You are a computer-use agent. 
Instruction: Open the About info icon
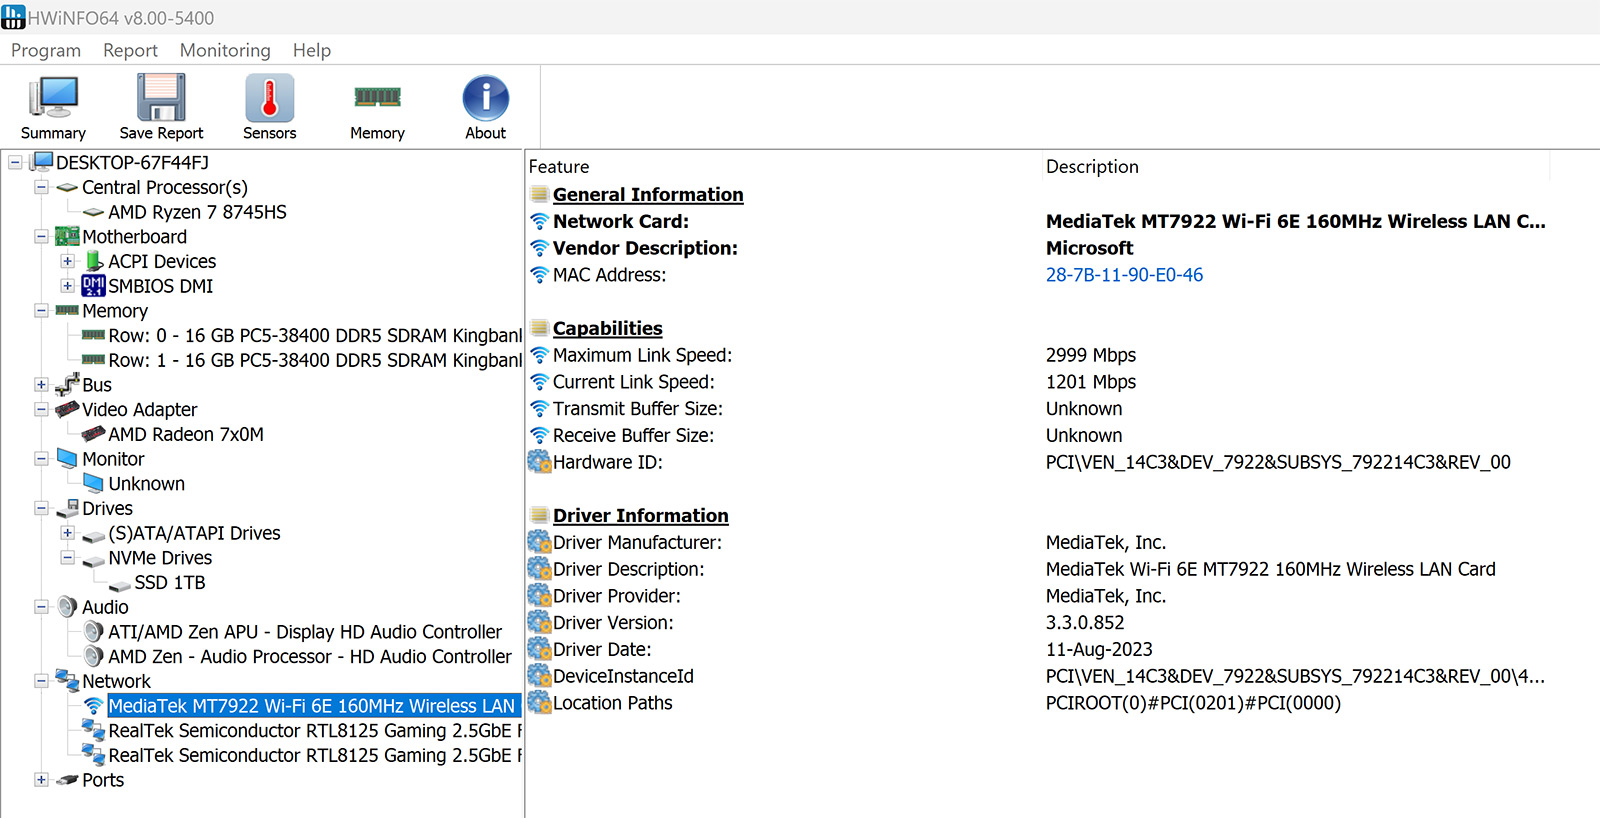click(x=486, y=98)
